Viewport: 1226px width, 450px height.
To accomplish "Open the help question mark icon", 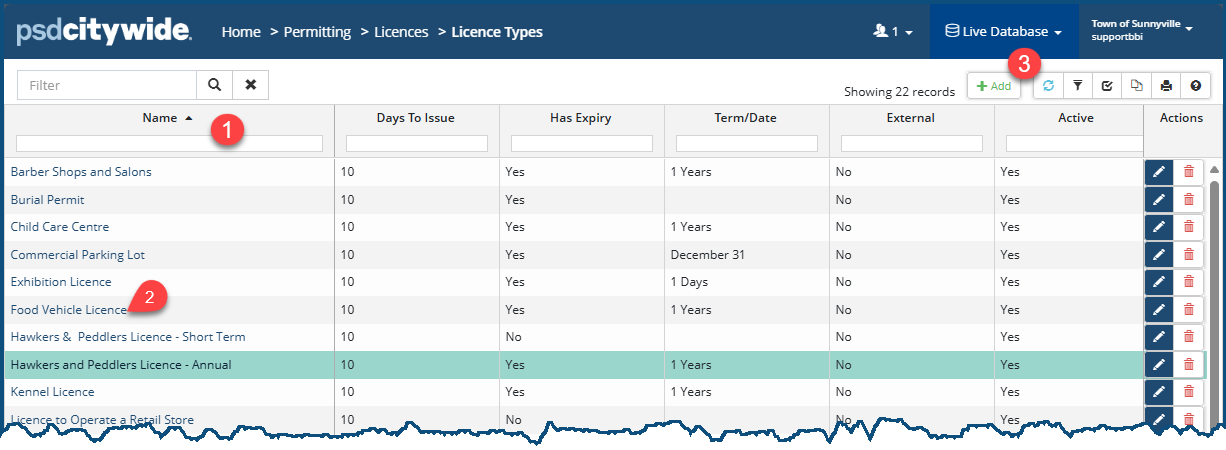I will pos(1195,86).
